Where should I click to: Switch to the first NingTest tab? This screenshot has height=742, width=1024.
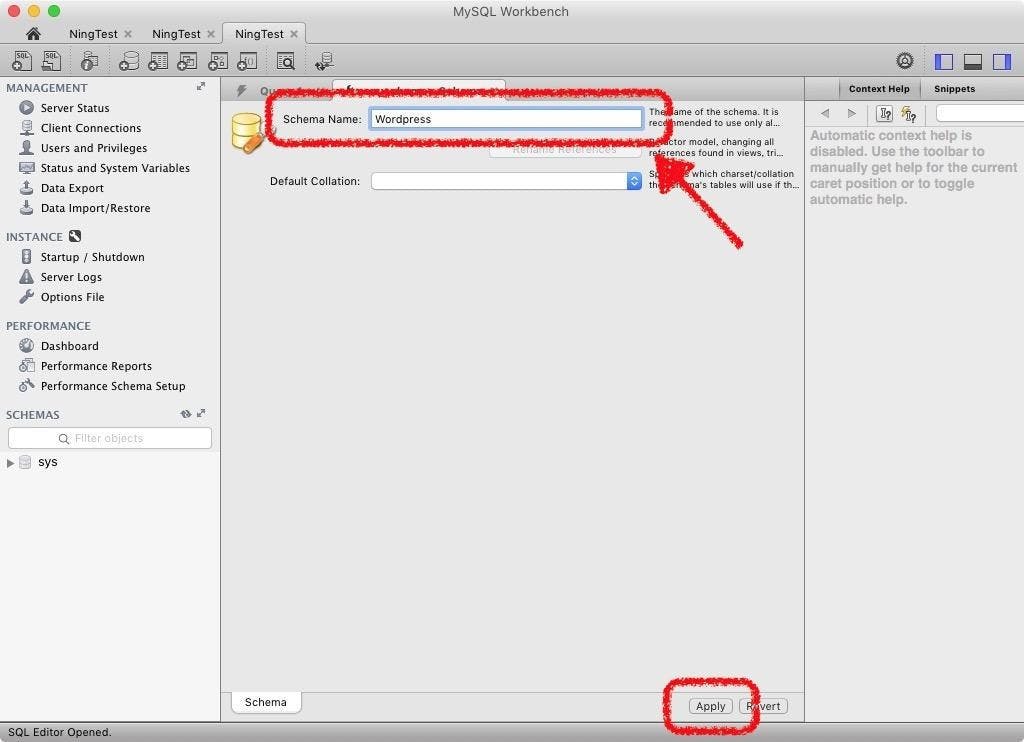93,33
